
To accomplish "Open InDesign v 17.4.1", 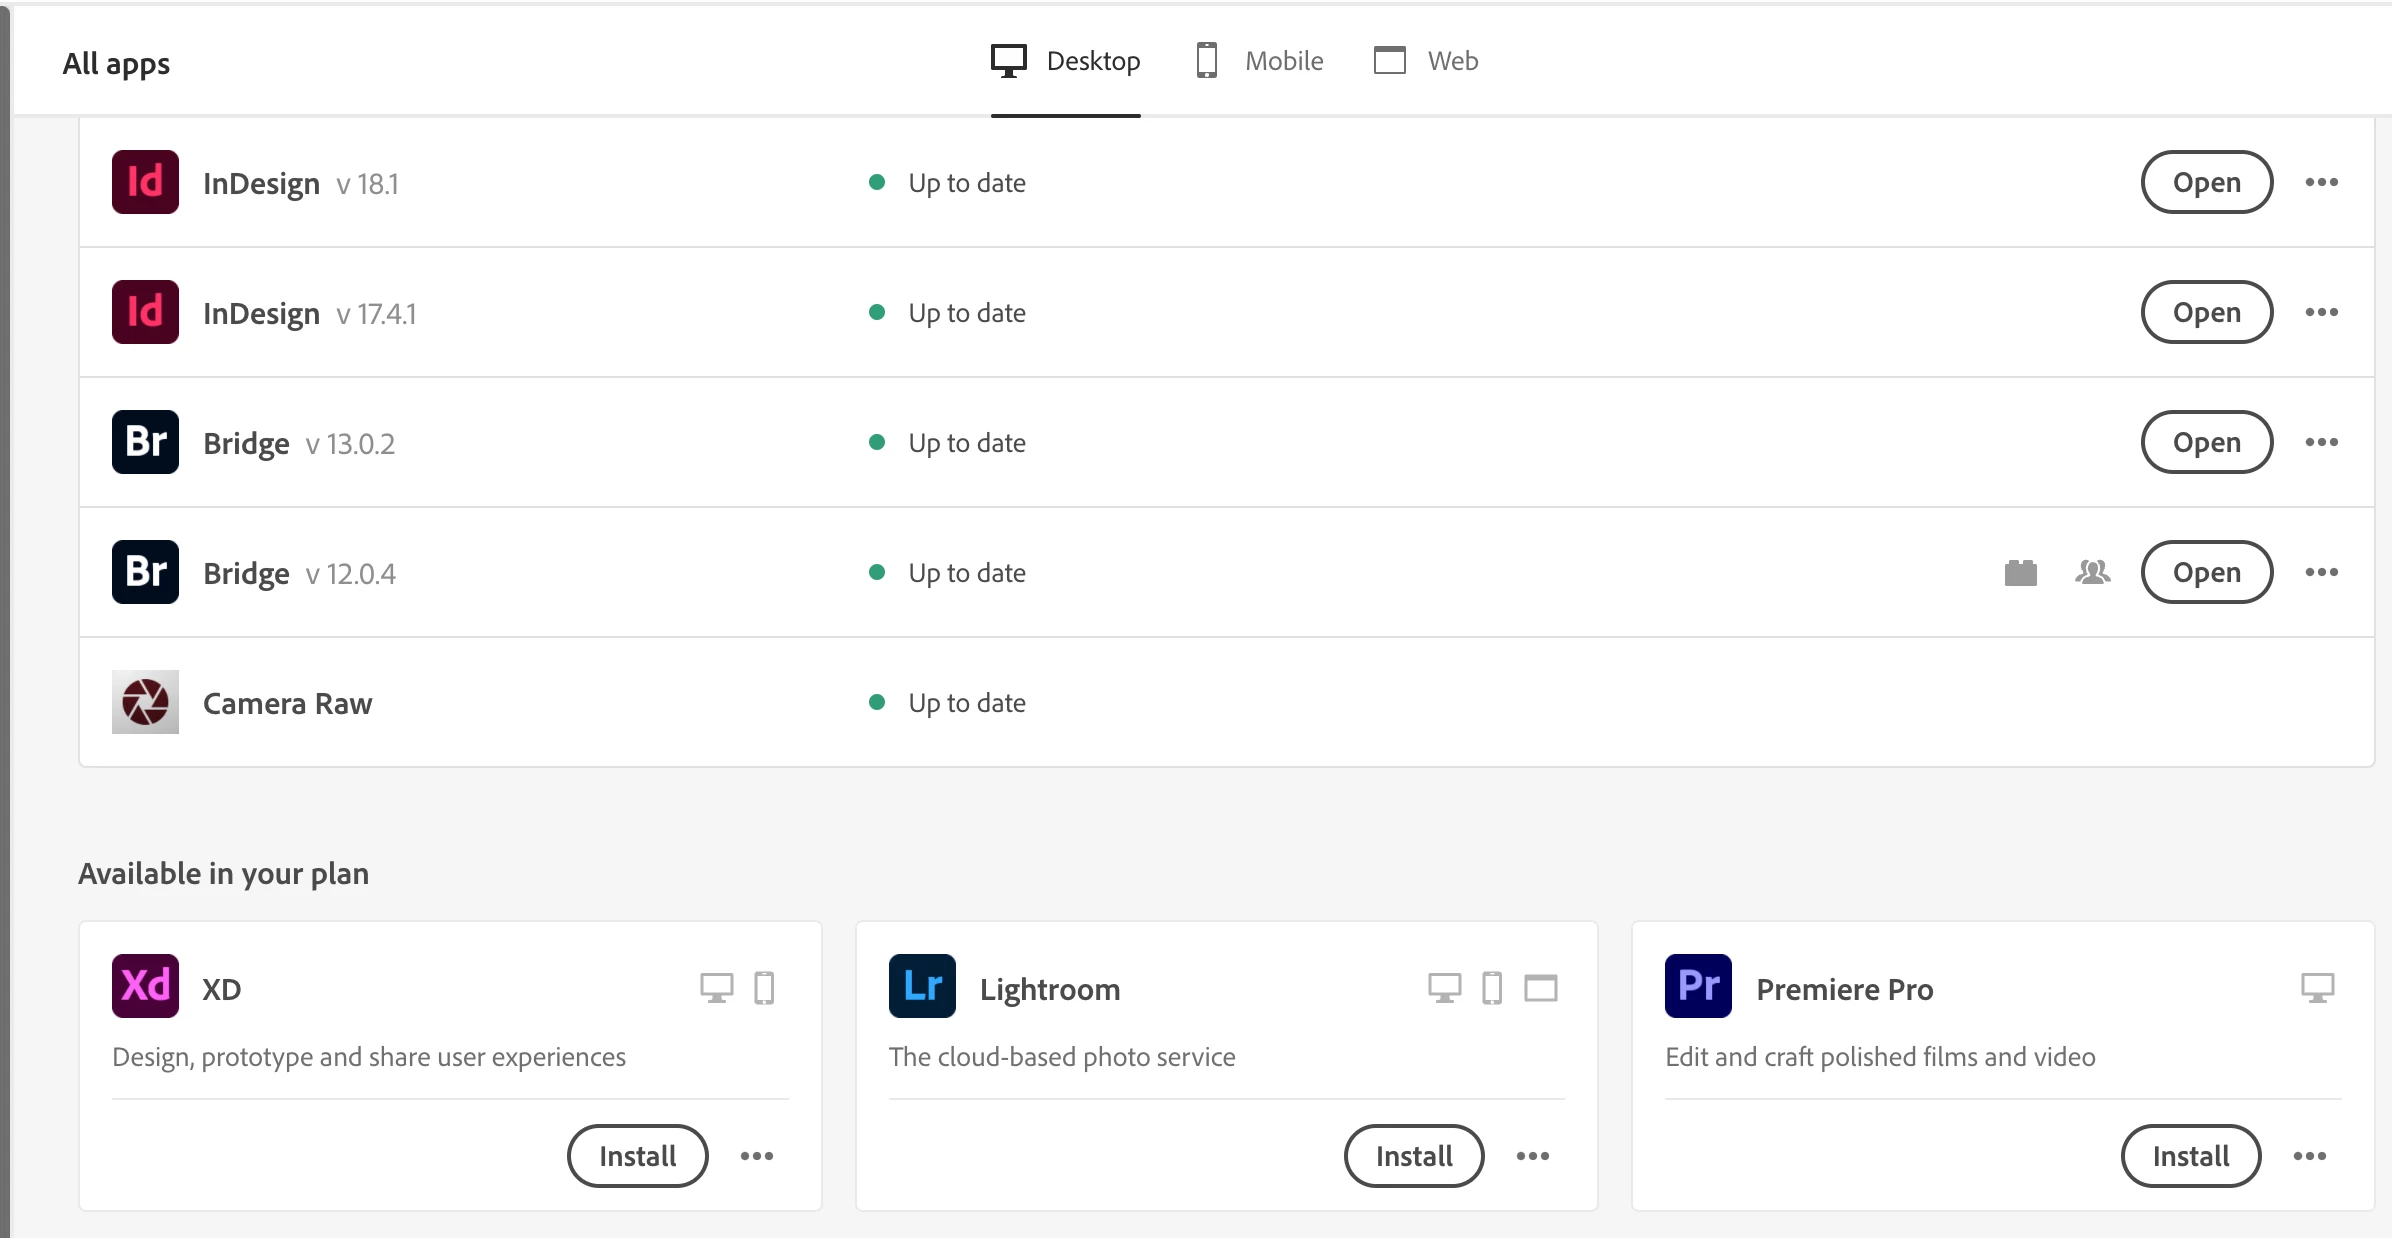I will 2206,312.
